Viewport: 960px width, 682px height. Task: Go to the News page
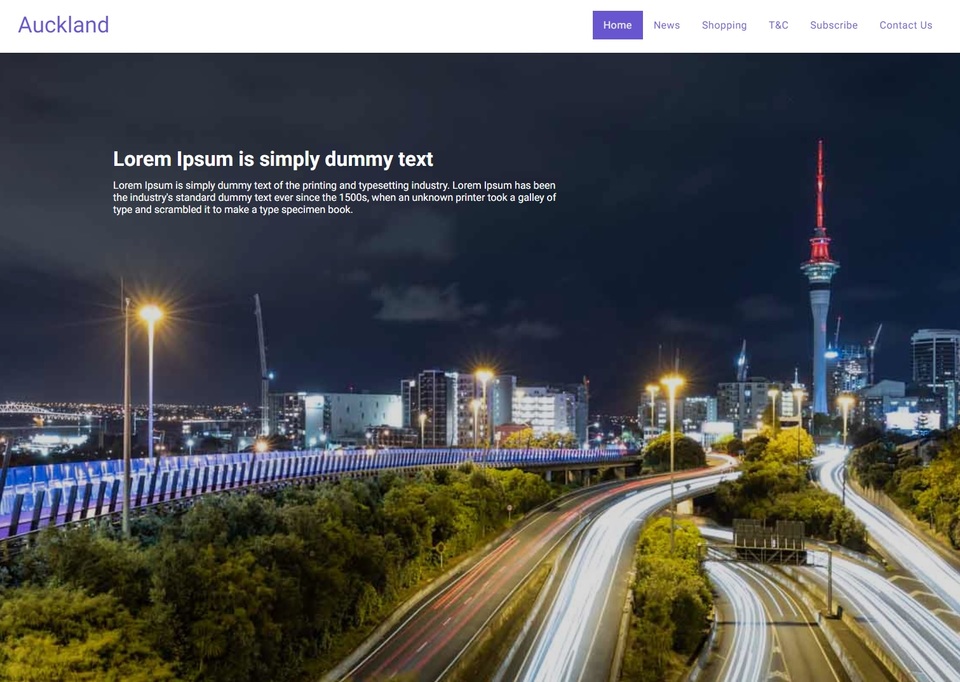click(x=666, y=25)
